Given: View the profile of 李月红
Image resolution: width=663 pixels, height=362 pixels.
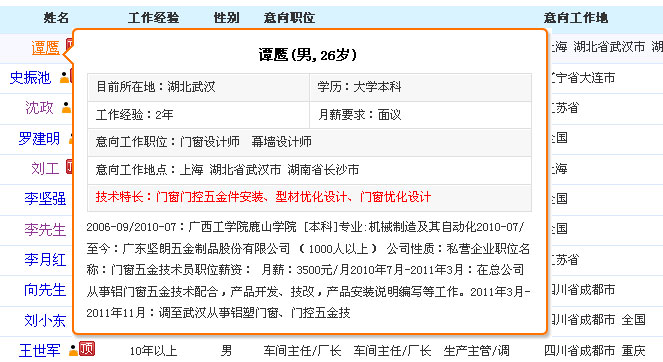Looking at the screenshot, I should 45,259.
